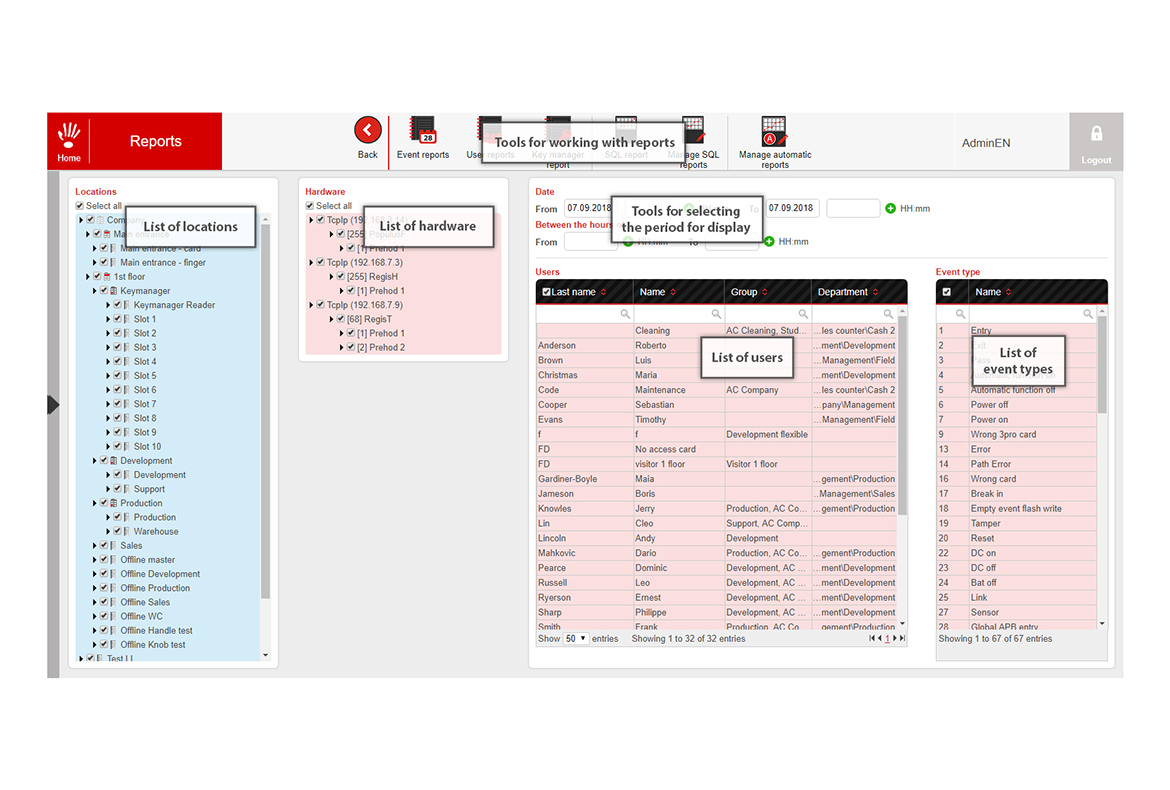Click page number 1 in users pagination
Viewport: 1170px width, 790px height.
(887, 639)
